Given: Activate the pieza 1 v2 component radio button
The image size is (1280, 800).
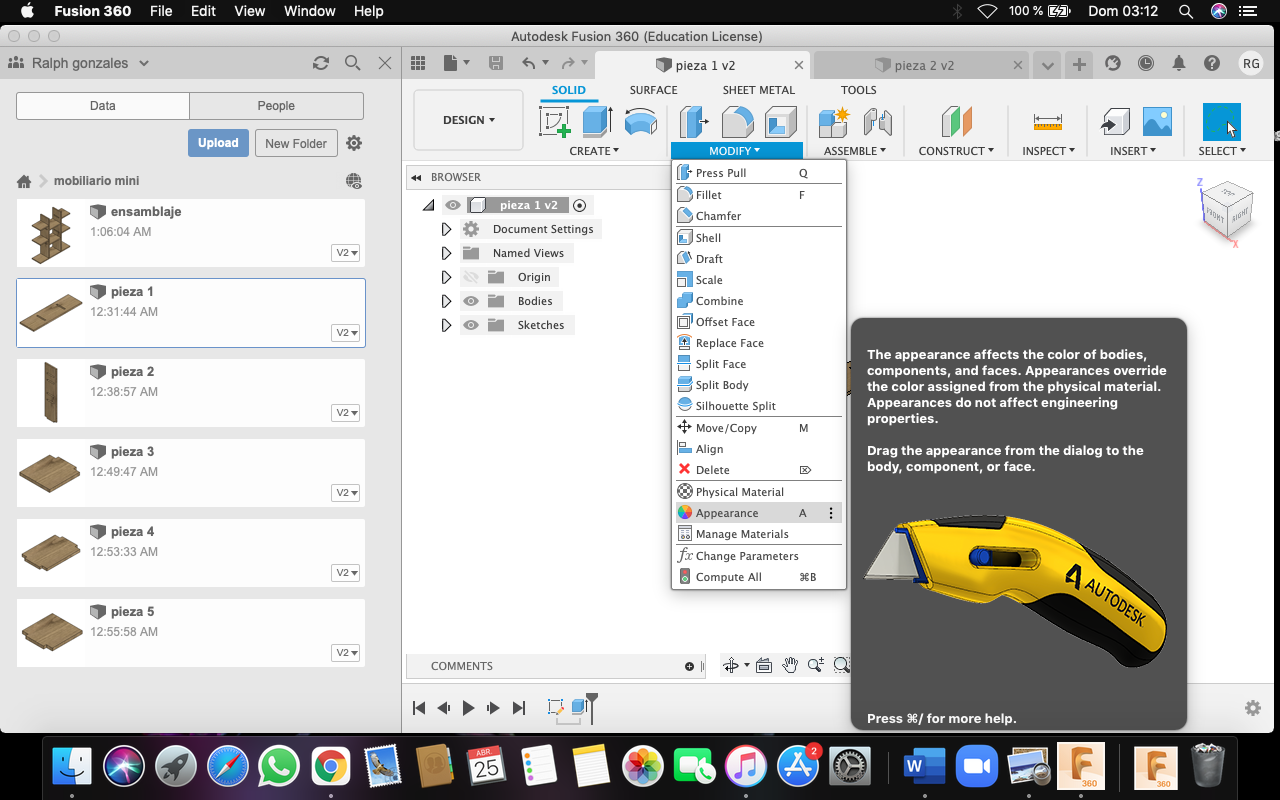Looking at the screenshot, I should tap(580, 205).
